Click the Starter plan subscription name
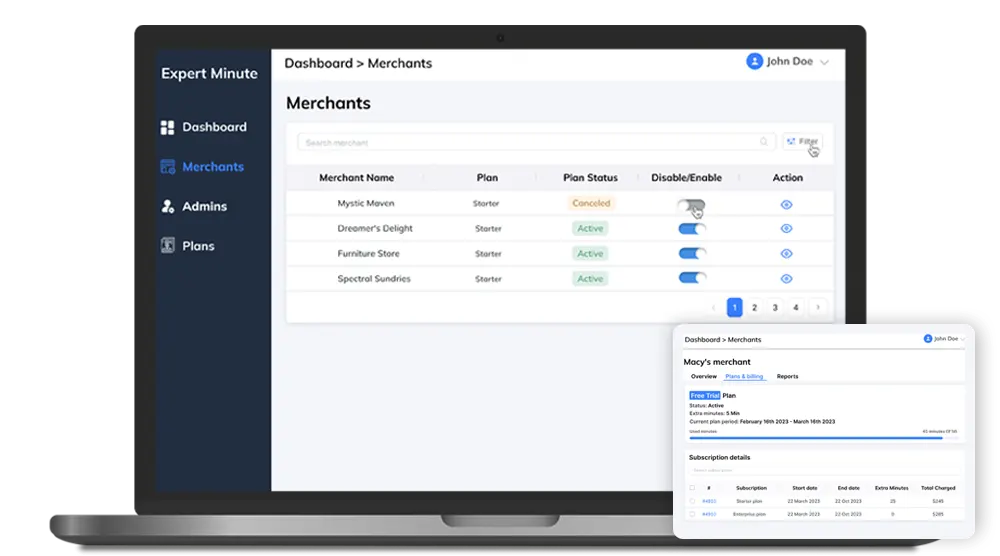Screen dimensions: 1000x556 click(749, 501)
